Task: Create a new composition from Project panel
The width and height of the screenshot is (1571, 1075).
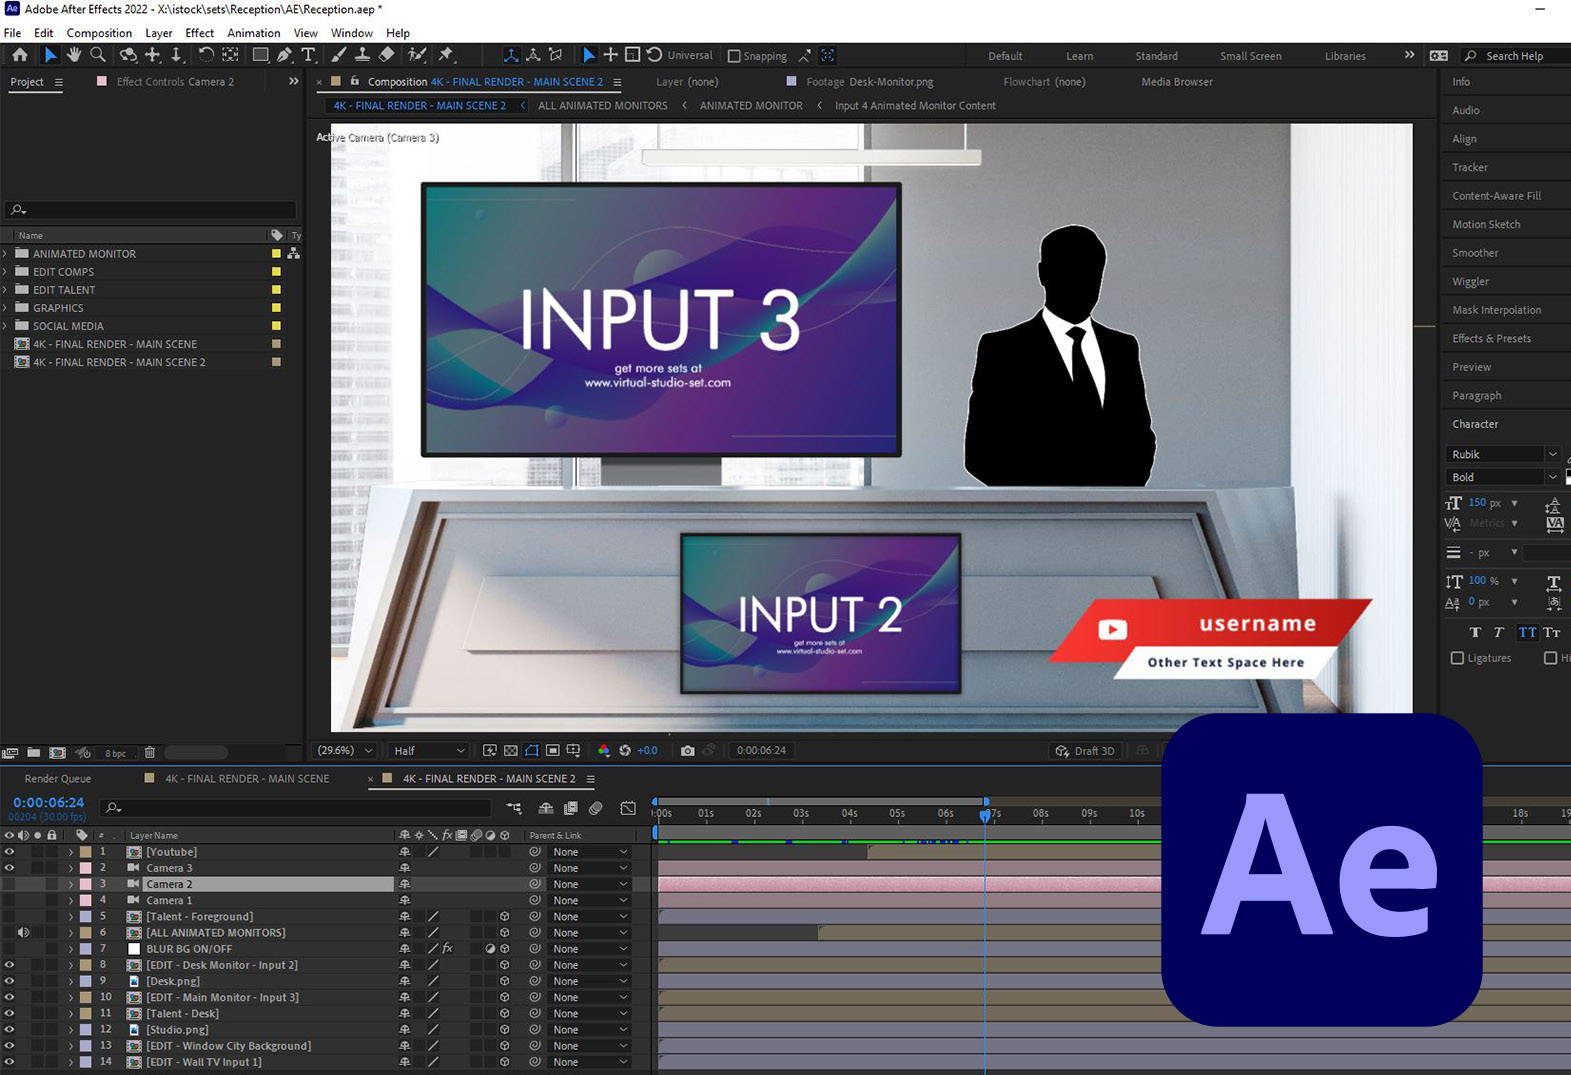Action: (x=58, y=752)
